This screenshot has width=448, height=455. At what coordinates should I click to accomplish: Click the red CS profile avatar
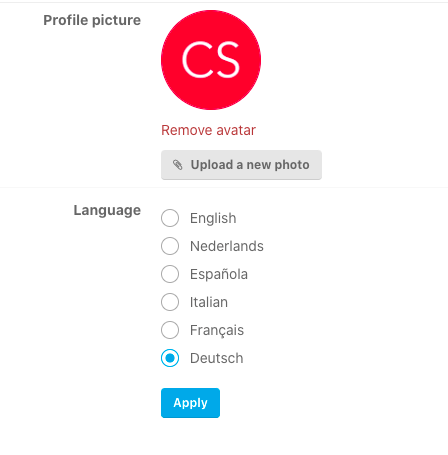[211, 60]
